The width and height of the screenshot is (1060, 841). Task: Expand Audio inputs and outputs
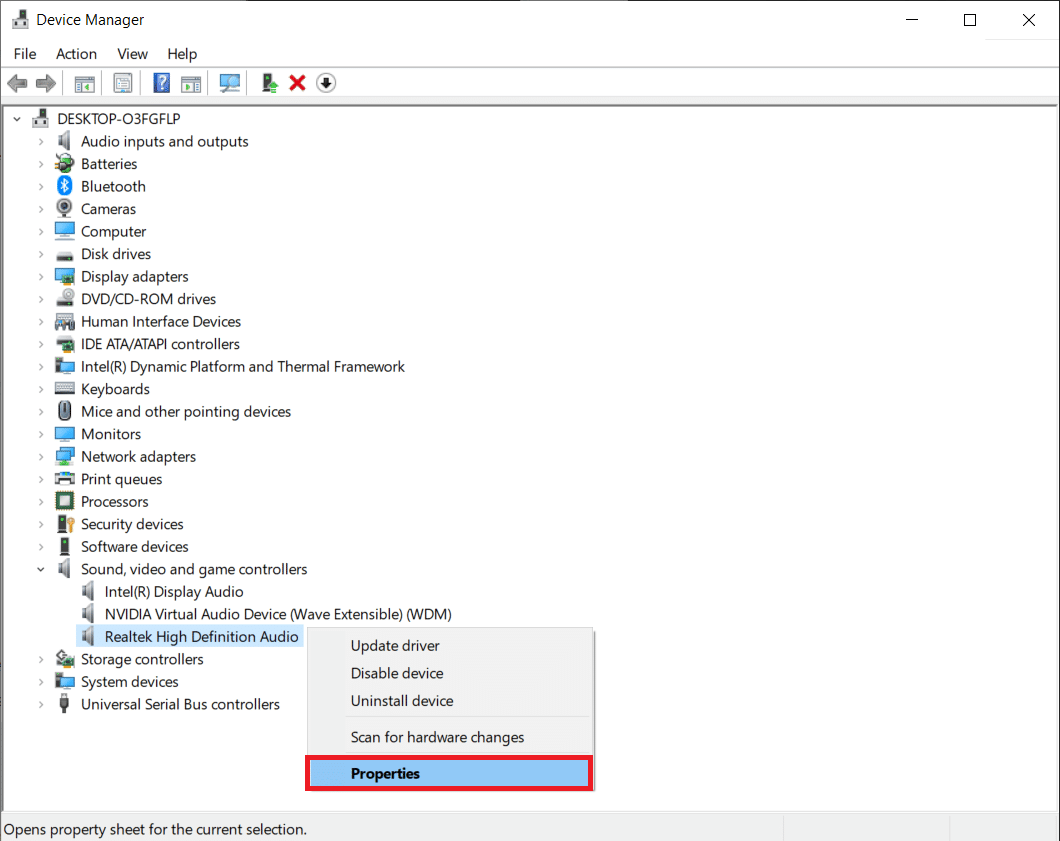point(41,141)
